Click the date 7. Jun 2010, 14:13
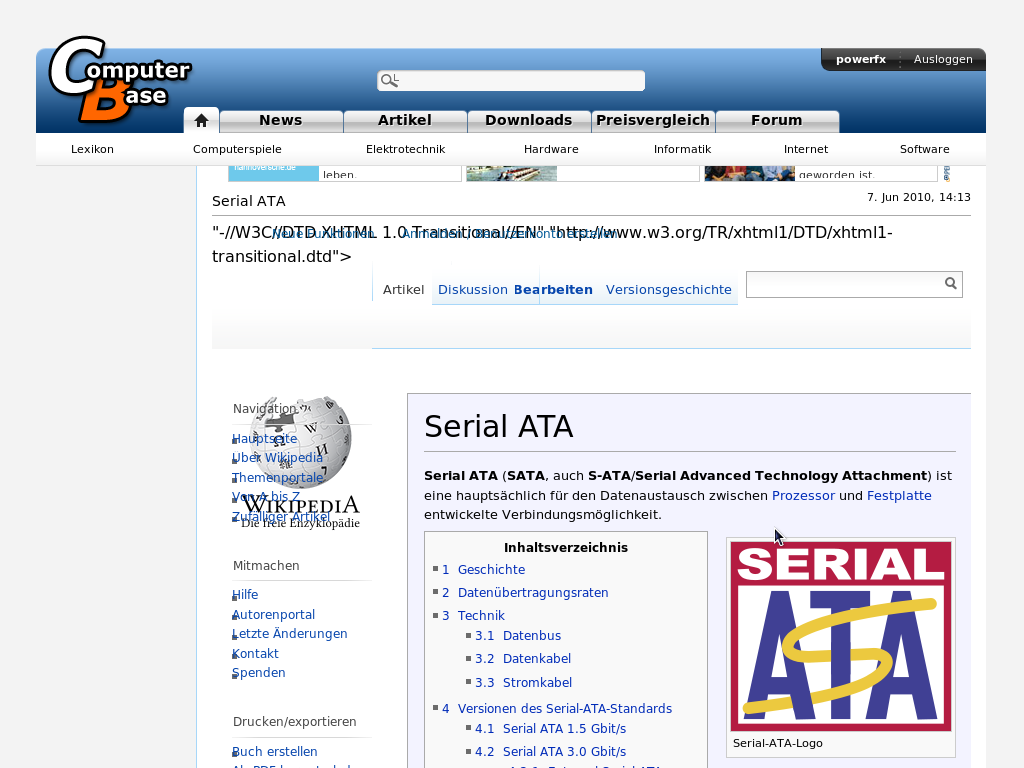 (919, 197)
